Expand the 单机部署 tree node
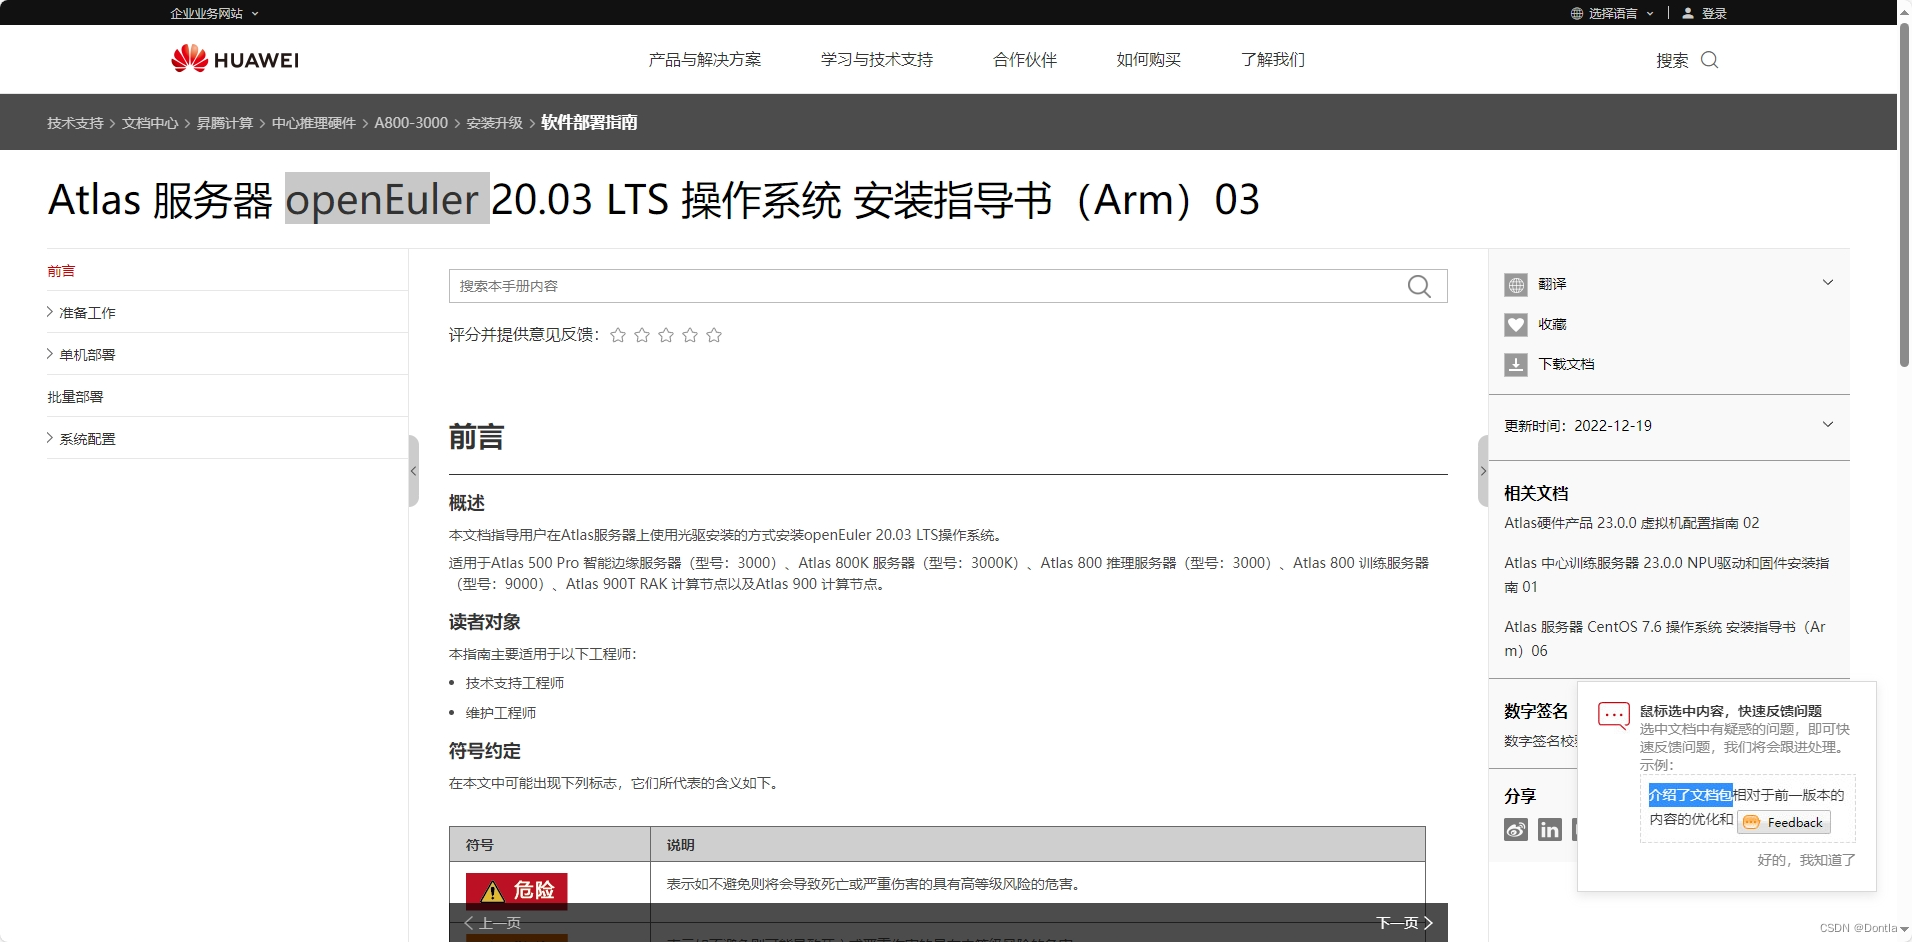This screenshot has height=942, width=1912. 50,354
